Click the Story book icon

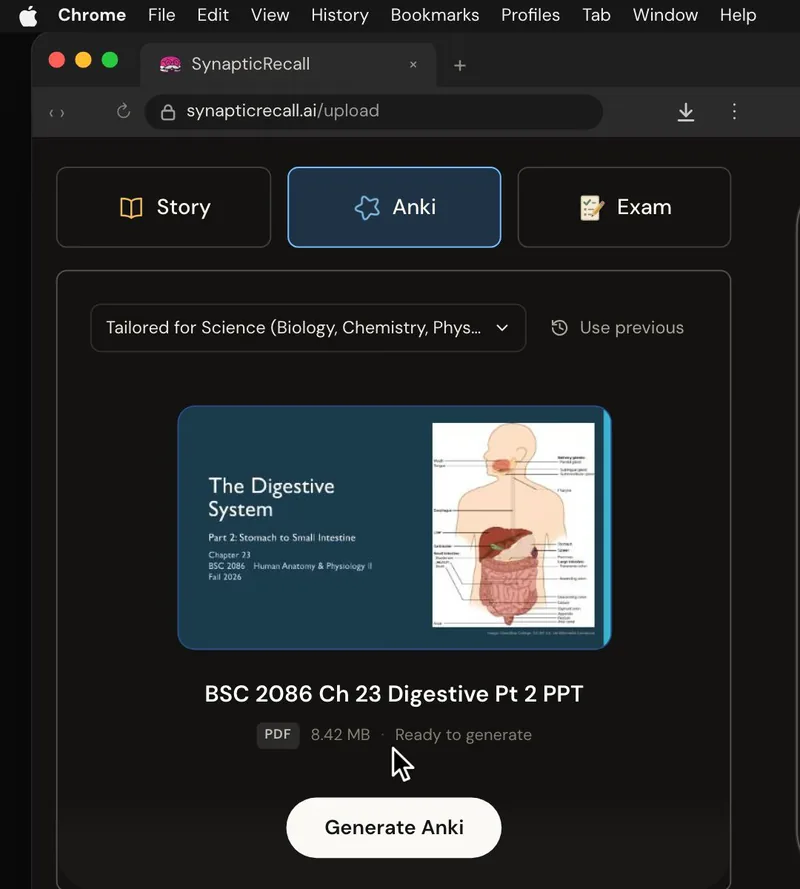(131, 208)
